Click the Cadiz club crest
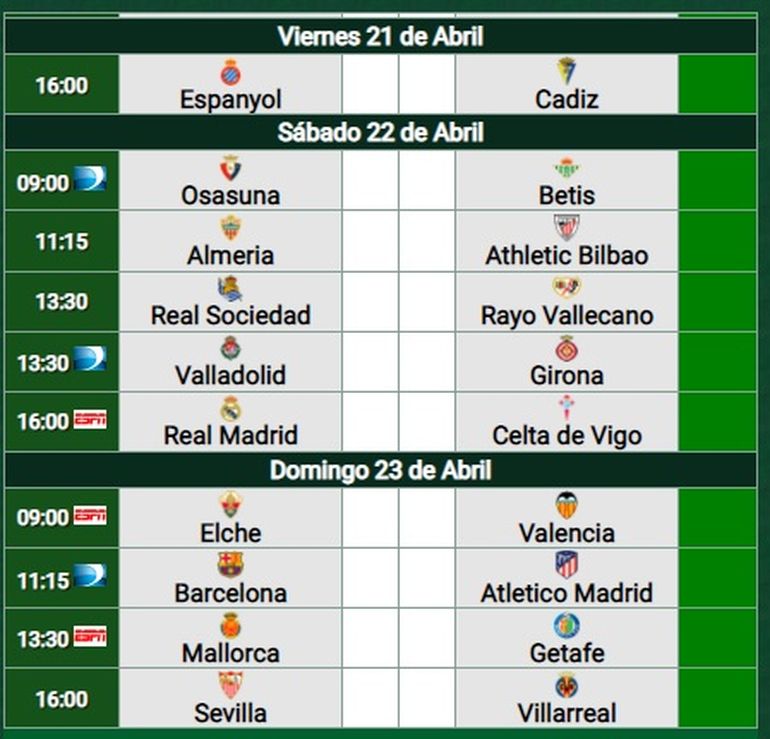770x739 pixels. tap(567, 72)
